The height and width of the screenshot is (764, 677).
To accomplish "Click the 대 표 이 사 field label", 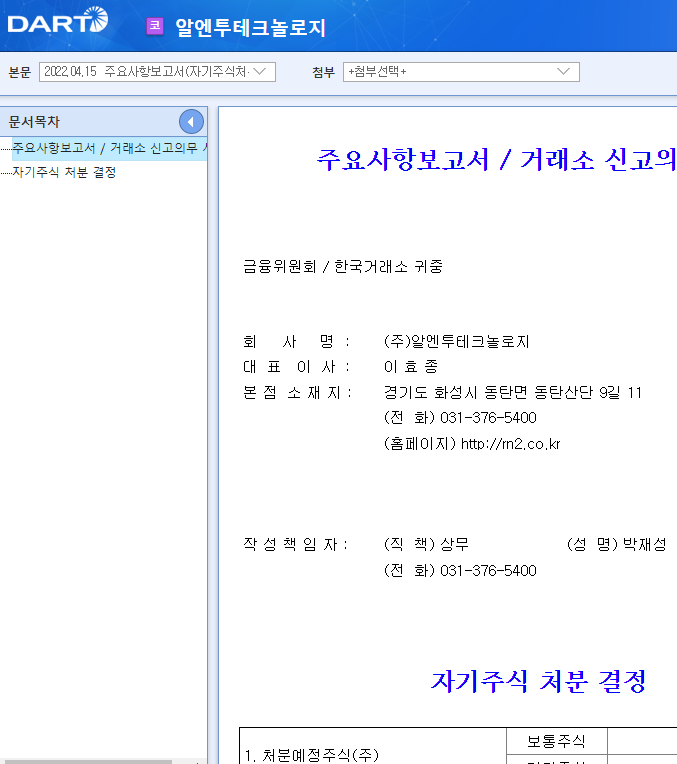I will (295, 366).
